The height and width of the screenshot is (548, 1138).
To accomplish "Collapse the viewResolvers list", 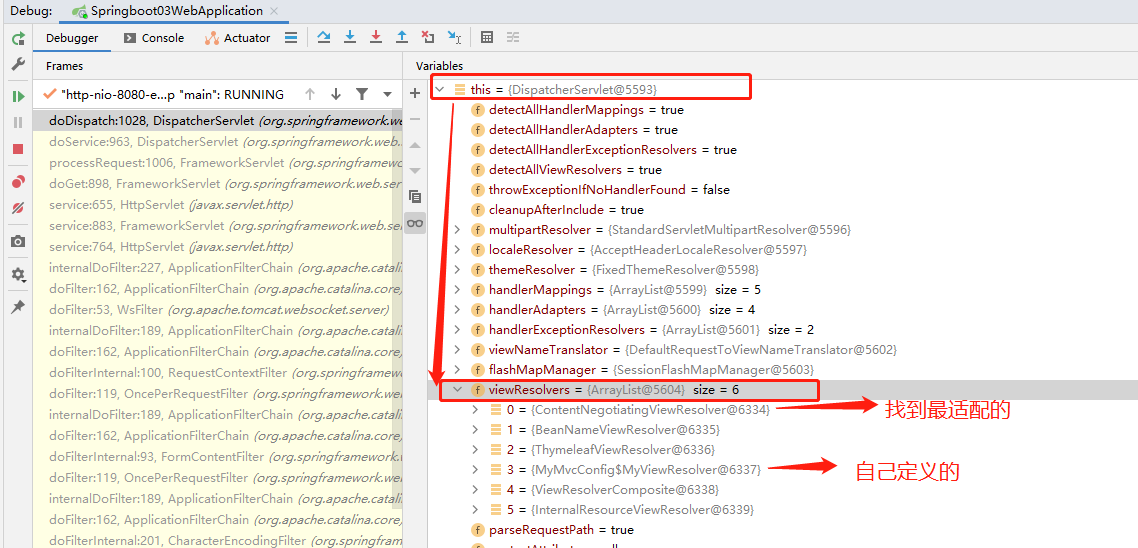I will tap(457, 390).
